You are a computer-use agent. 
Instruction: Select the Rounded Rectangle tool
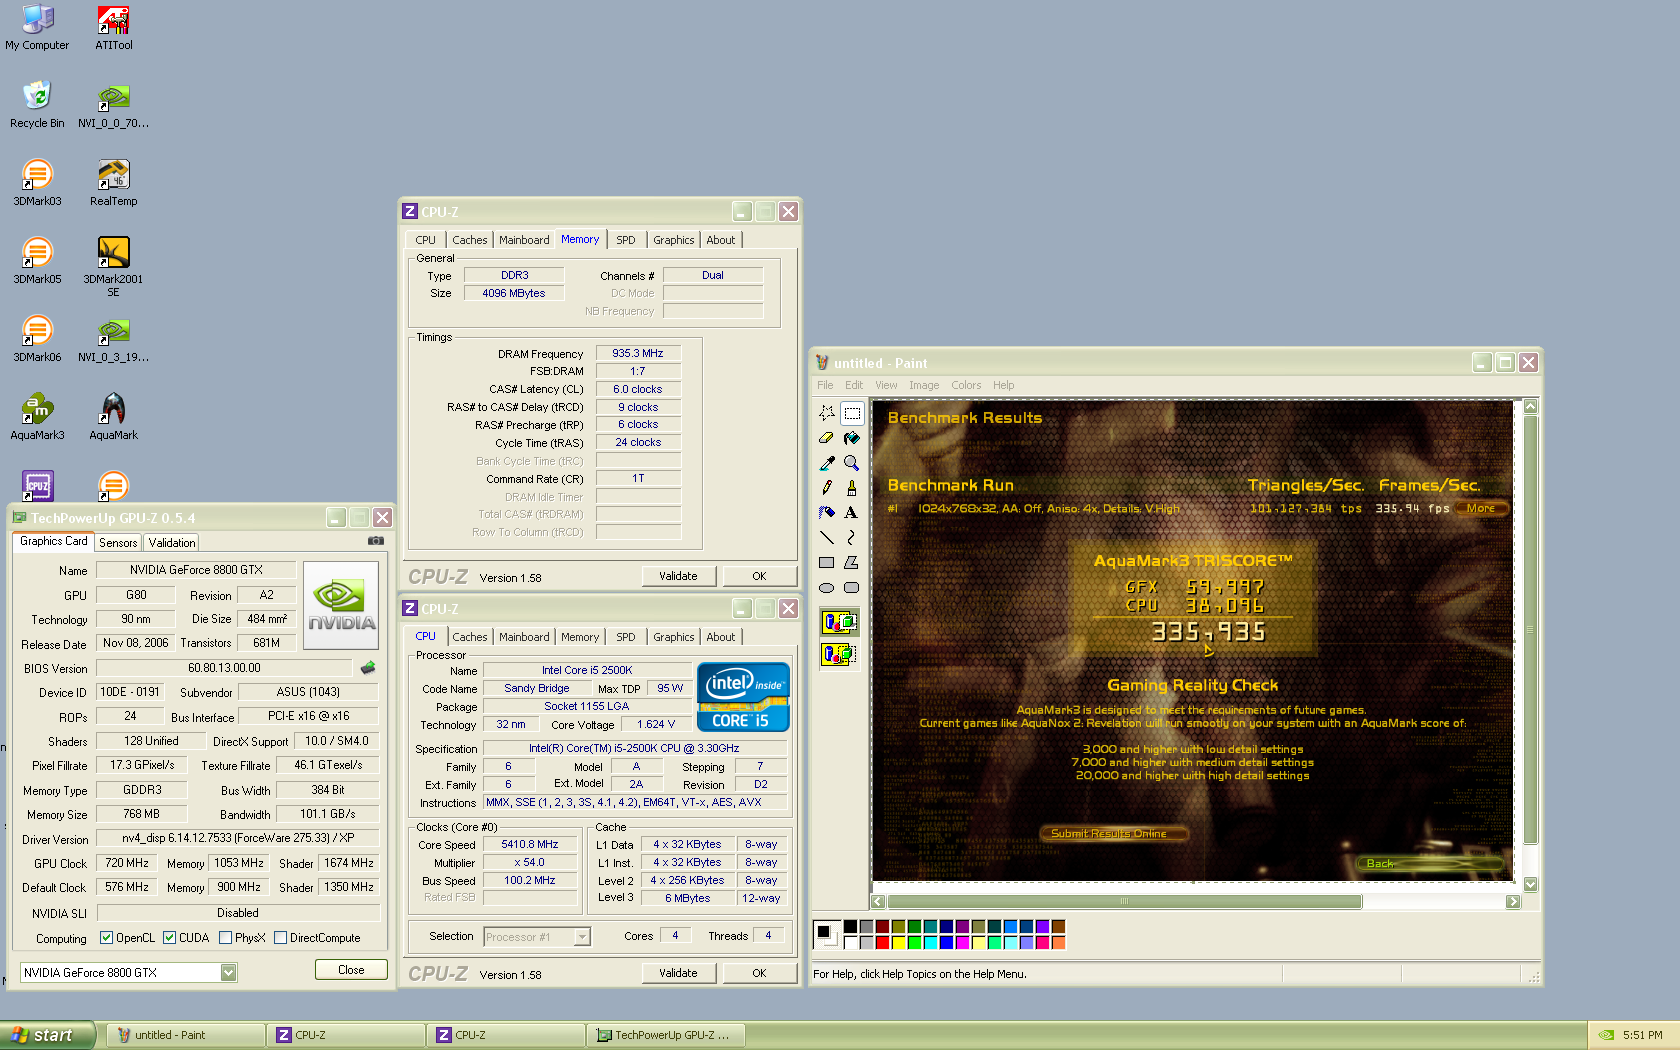852,588
